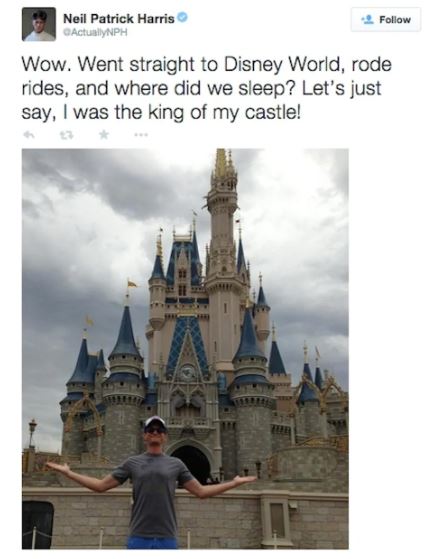Favorite the tweet with the star icon
Viewport: 428px width, 559px height.
[104, 134]
